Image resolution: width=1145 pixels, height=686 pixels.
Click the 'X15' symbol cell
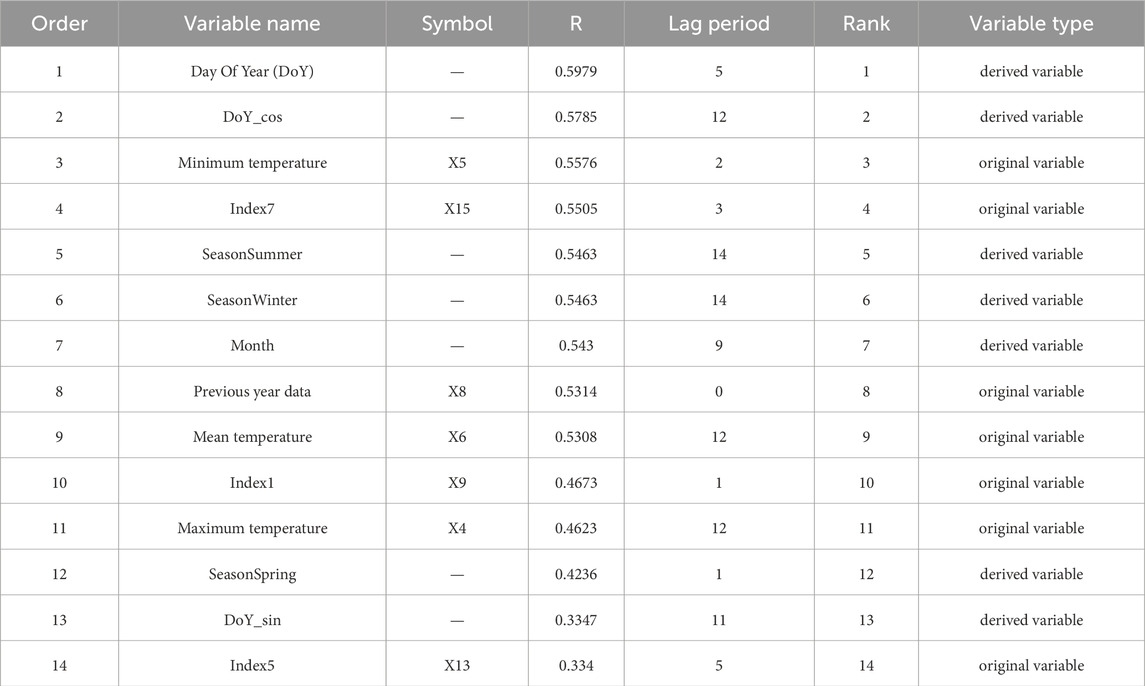tap(457, 209)
